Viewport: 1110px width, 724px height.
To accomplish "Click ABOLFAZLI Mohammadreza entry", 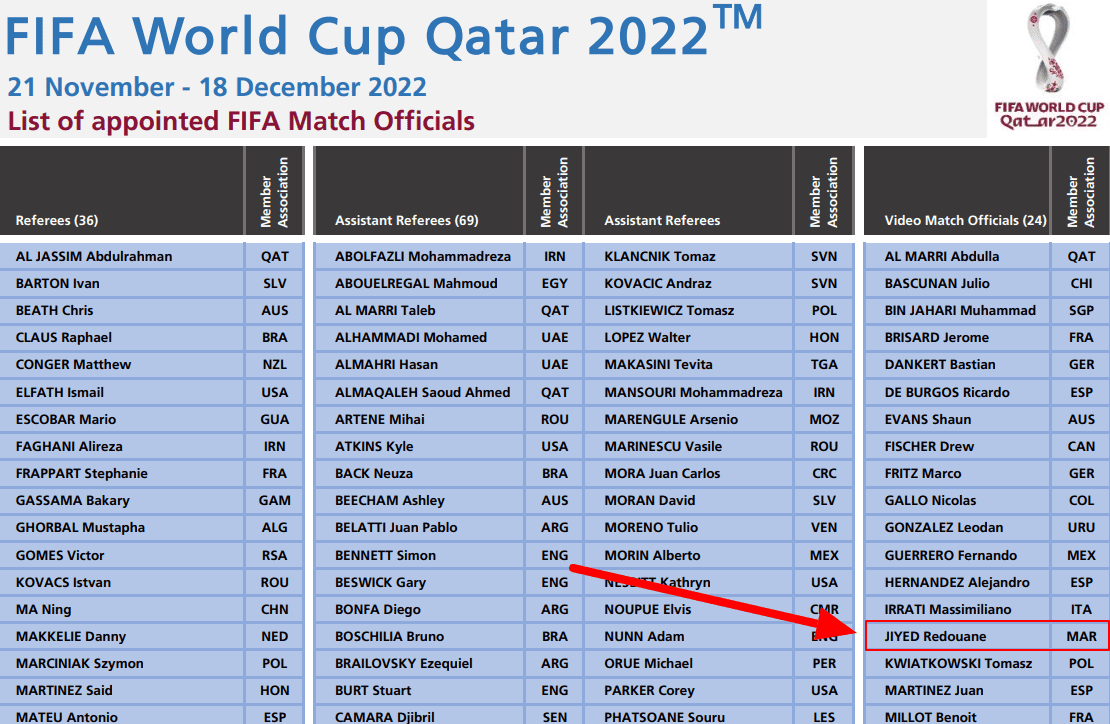I will pos(423,256).
